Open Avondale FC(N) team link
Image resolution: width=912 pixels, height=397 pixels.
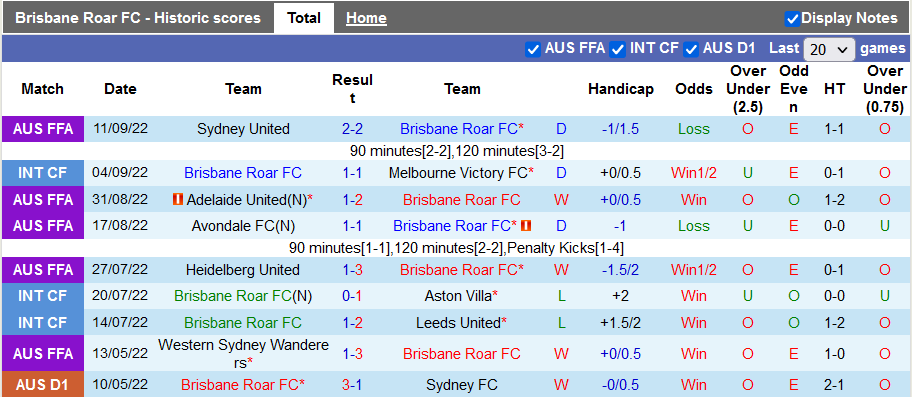click(x=243, y=226)
